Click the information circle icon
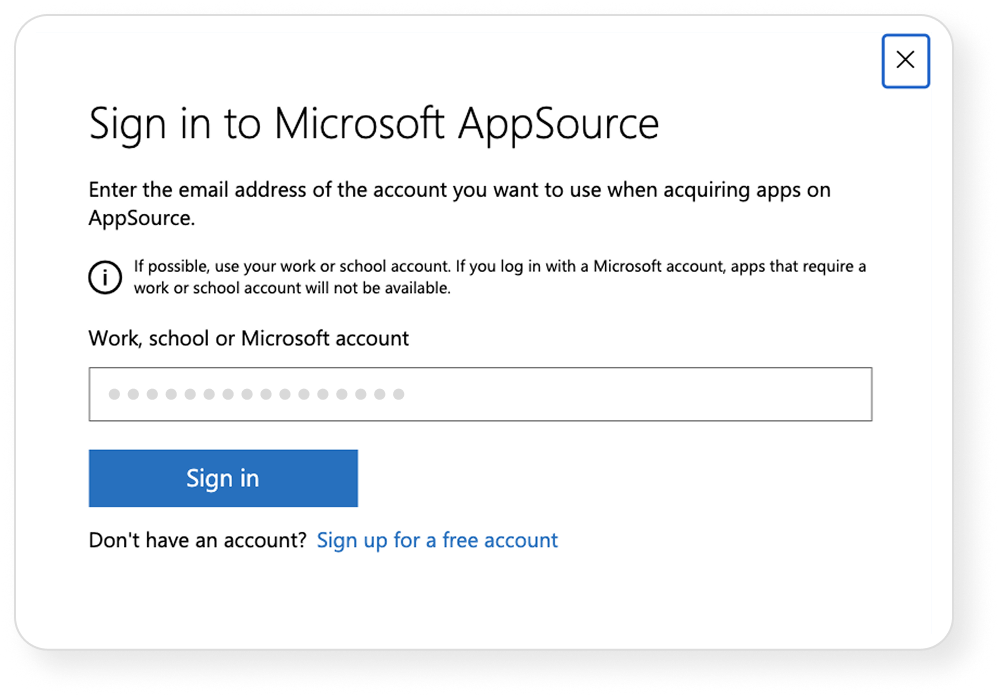The width and height of the screenshot is (1000, 697). tap(105, 277)
